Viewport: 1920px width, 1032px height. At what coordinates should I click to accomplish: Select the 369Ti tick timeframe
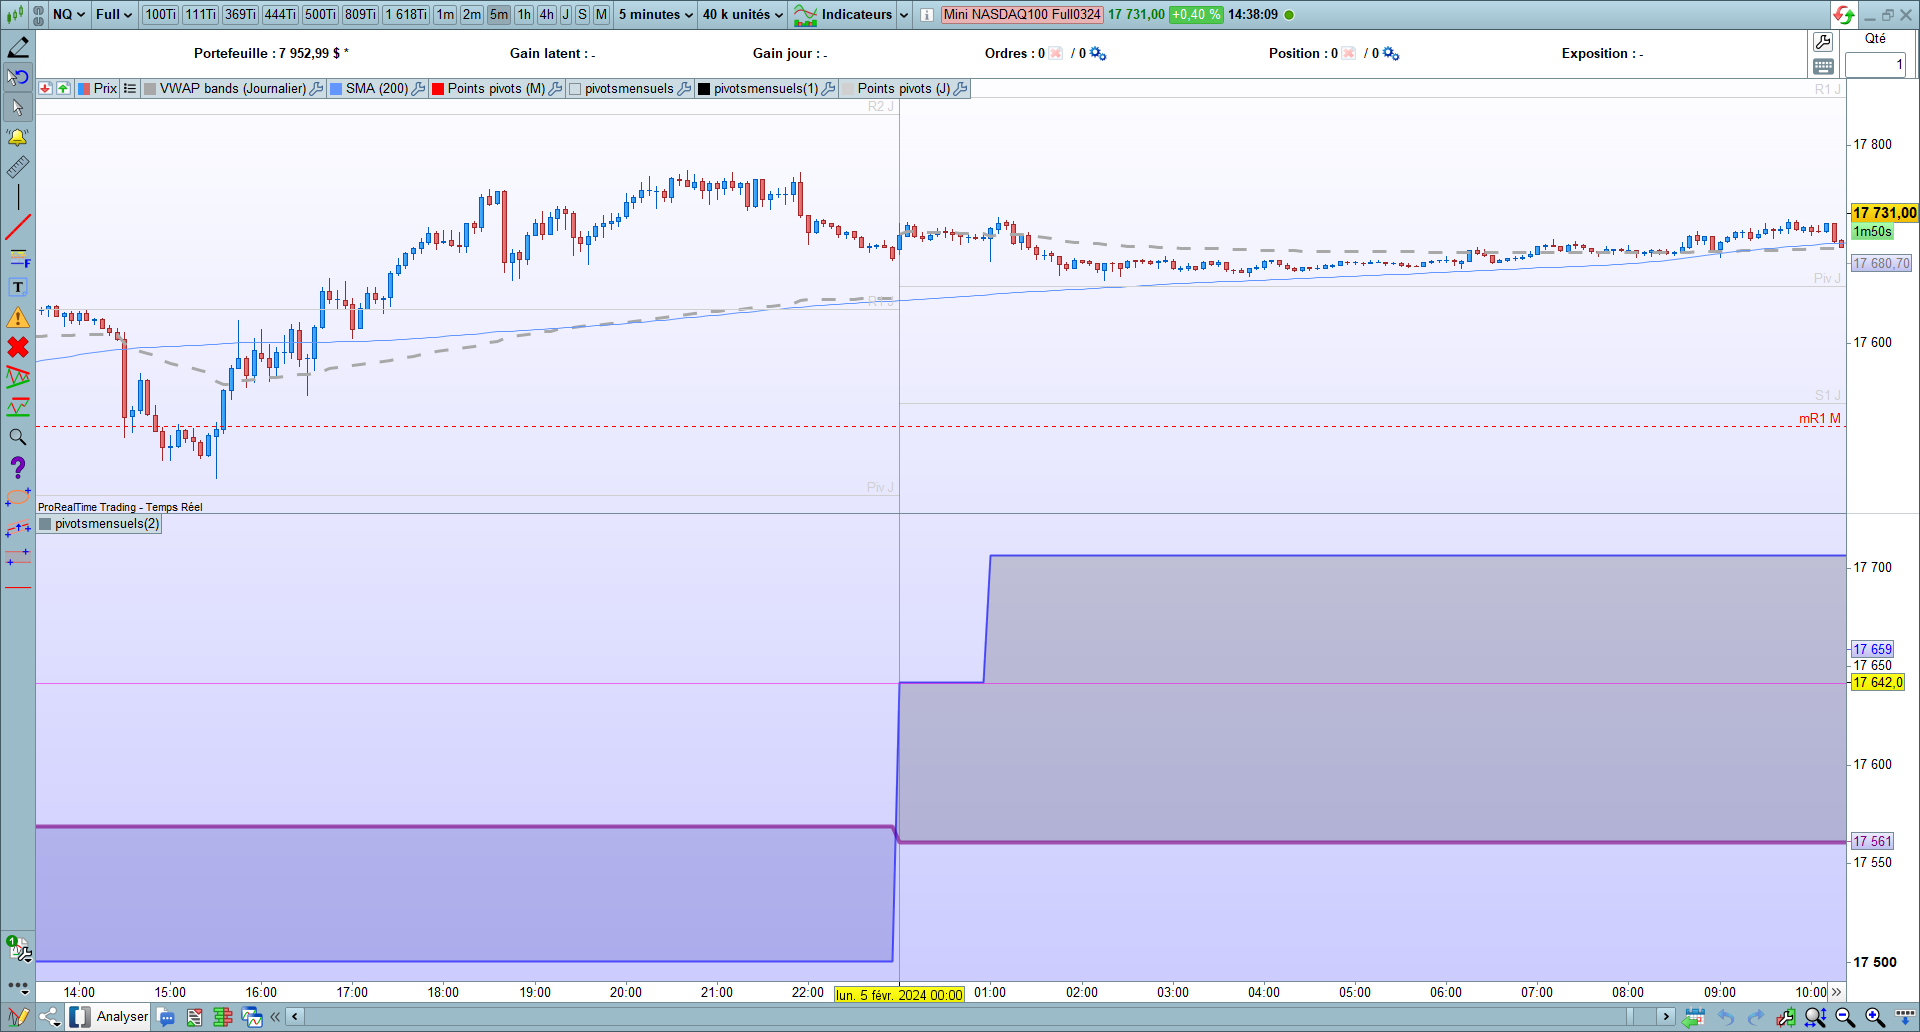pos(240,15)
